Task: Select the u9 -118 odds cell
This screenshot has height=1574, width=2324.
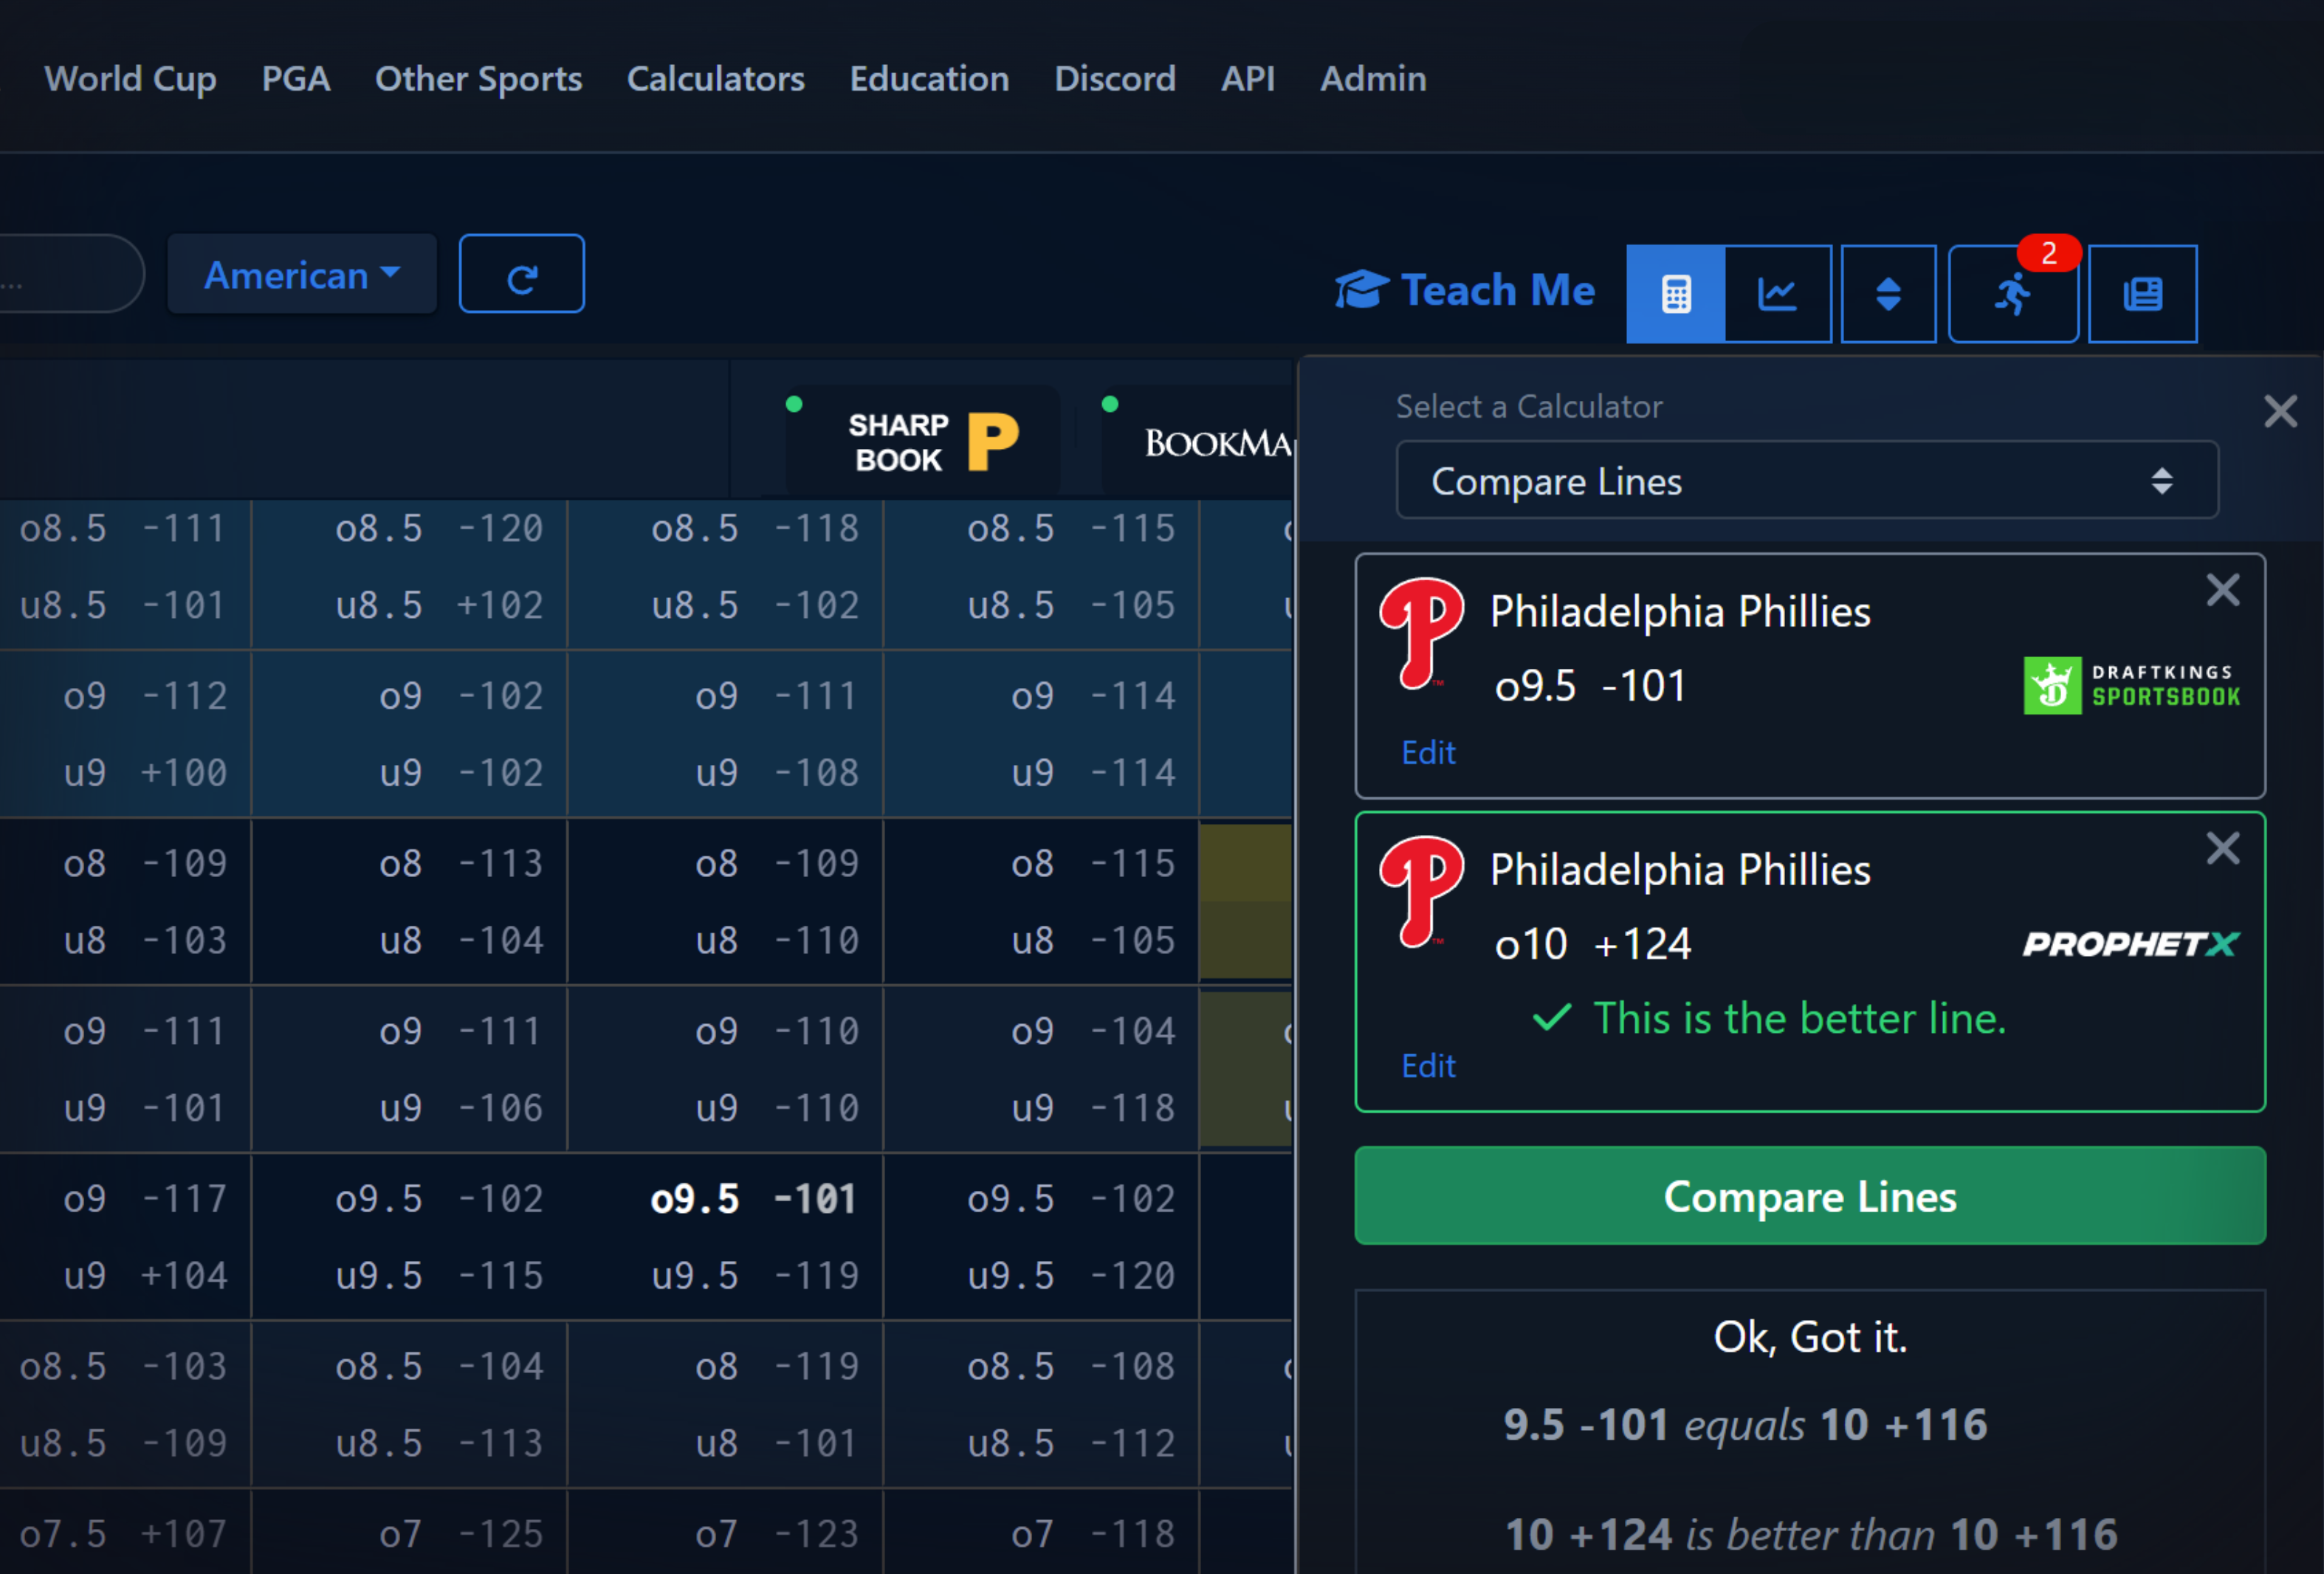Action: pos(1093,1108)
